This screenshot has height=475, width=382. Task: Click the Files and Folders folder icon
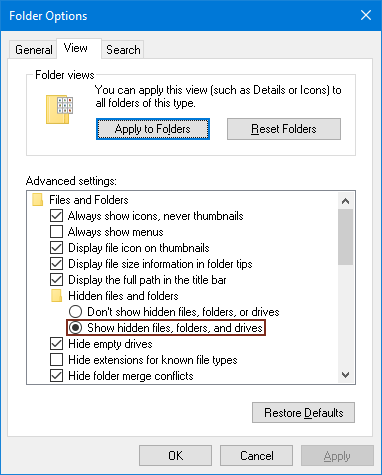(37, 200)
